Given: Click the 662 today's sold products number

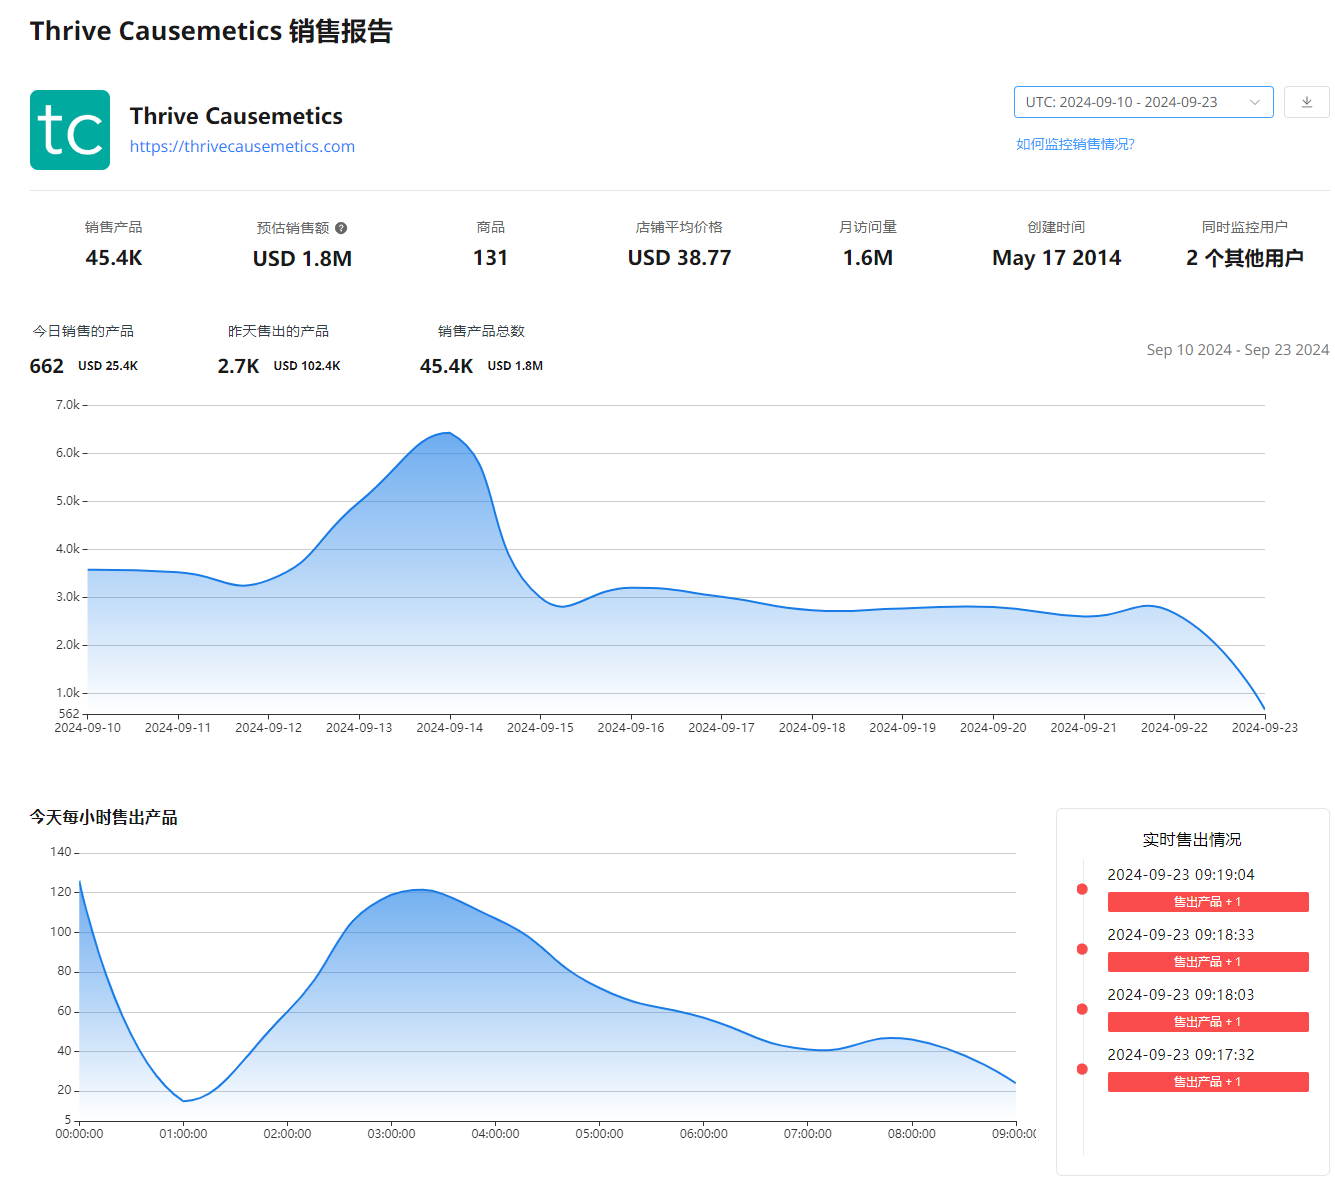Looking at the screenshot, I should point(47,366).
